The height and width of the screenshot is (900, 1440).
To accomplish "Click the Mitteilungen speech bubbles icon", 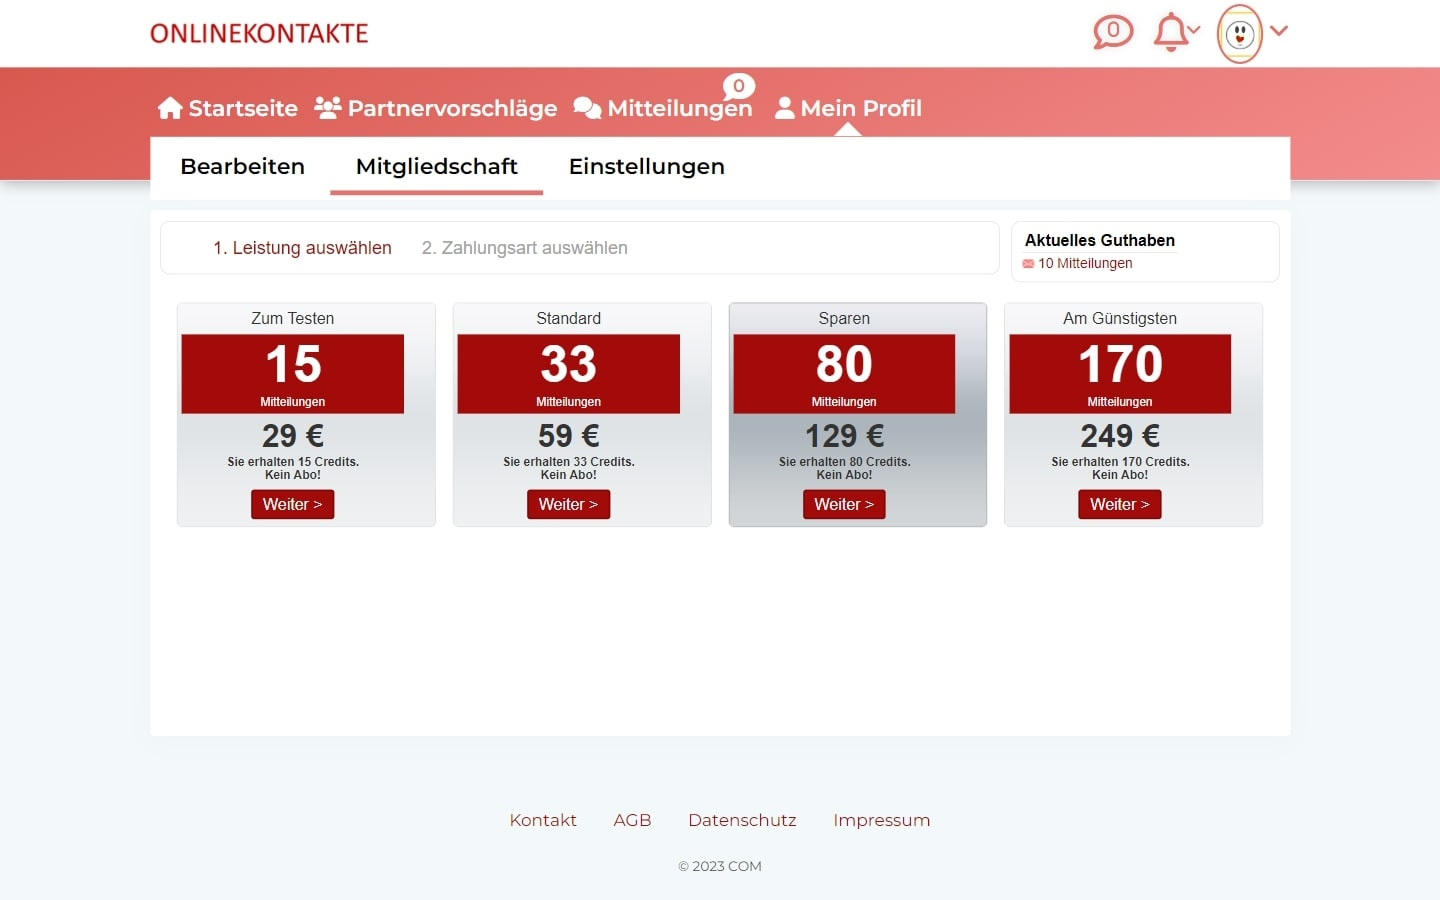I will (587, 107).
